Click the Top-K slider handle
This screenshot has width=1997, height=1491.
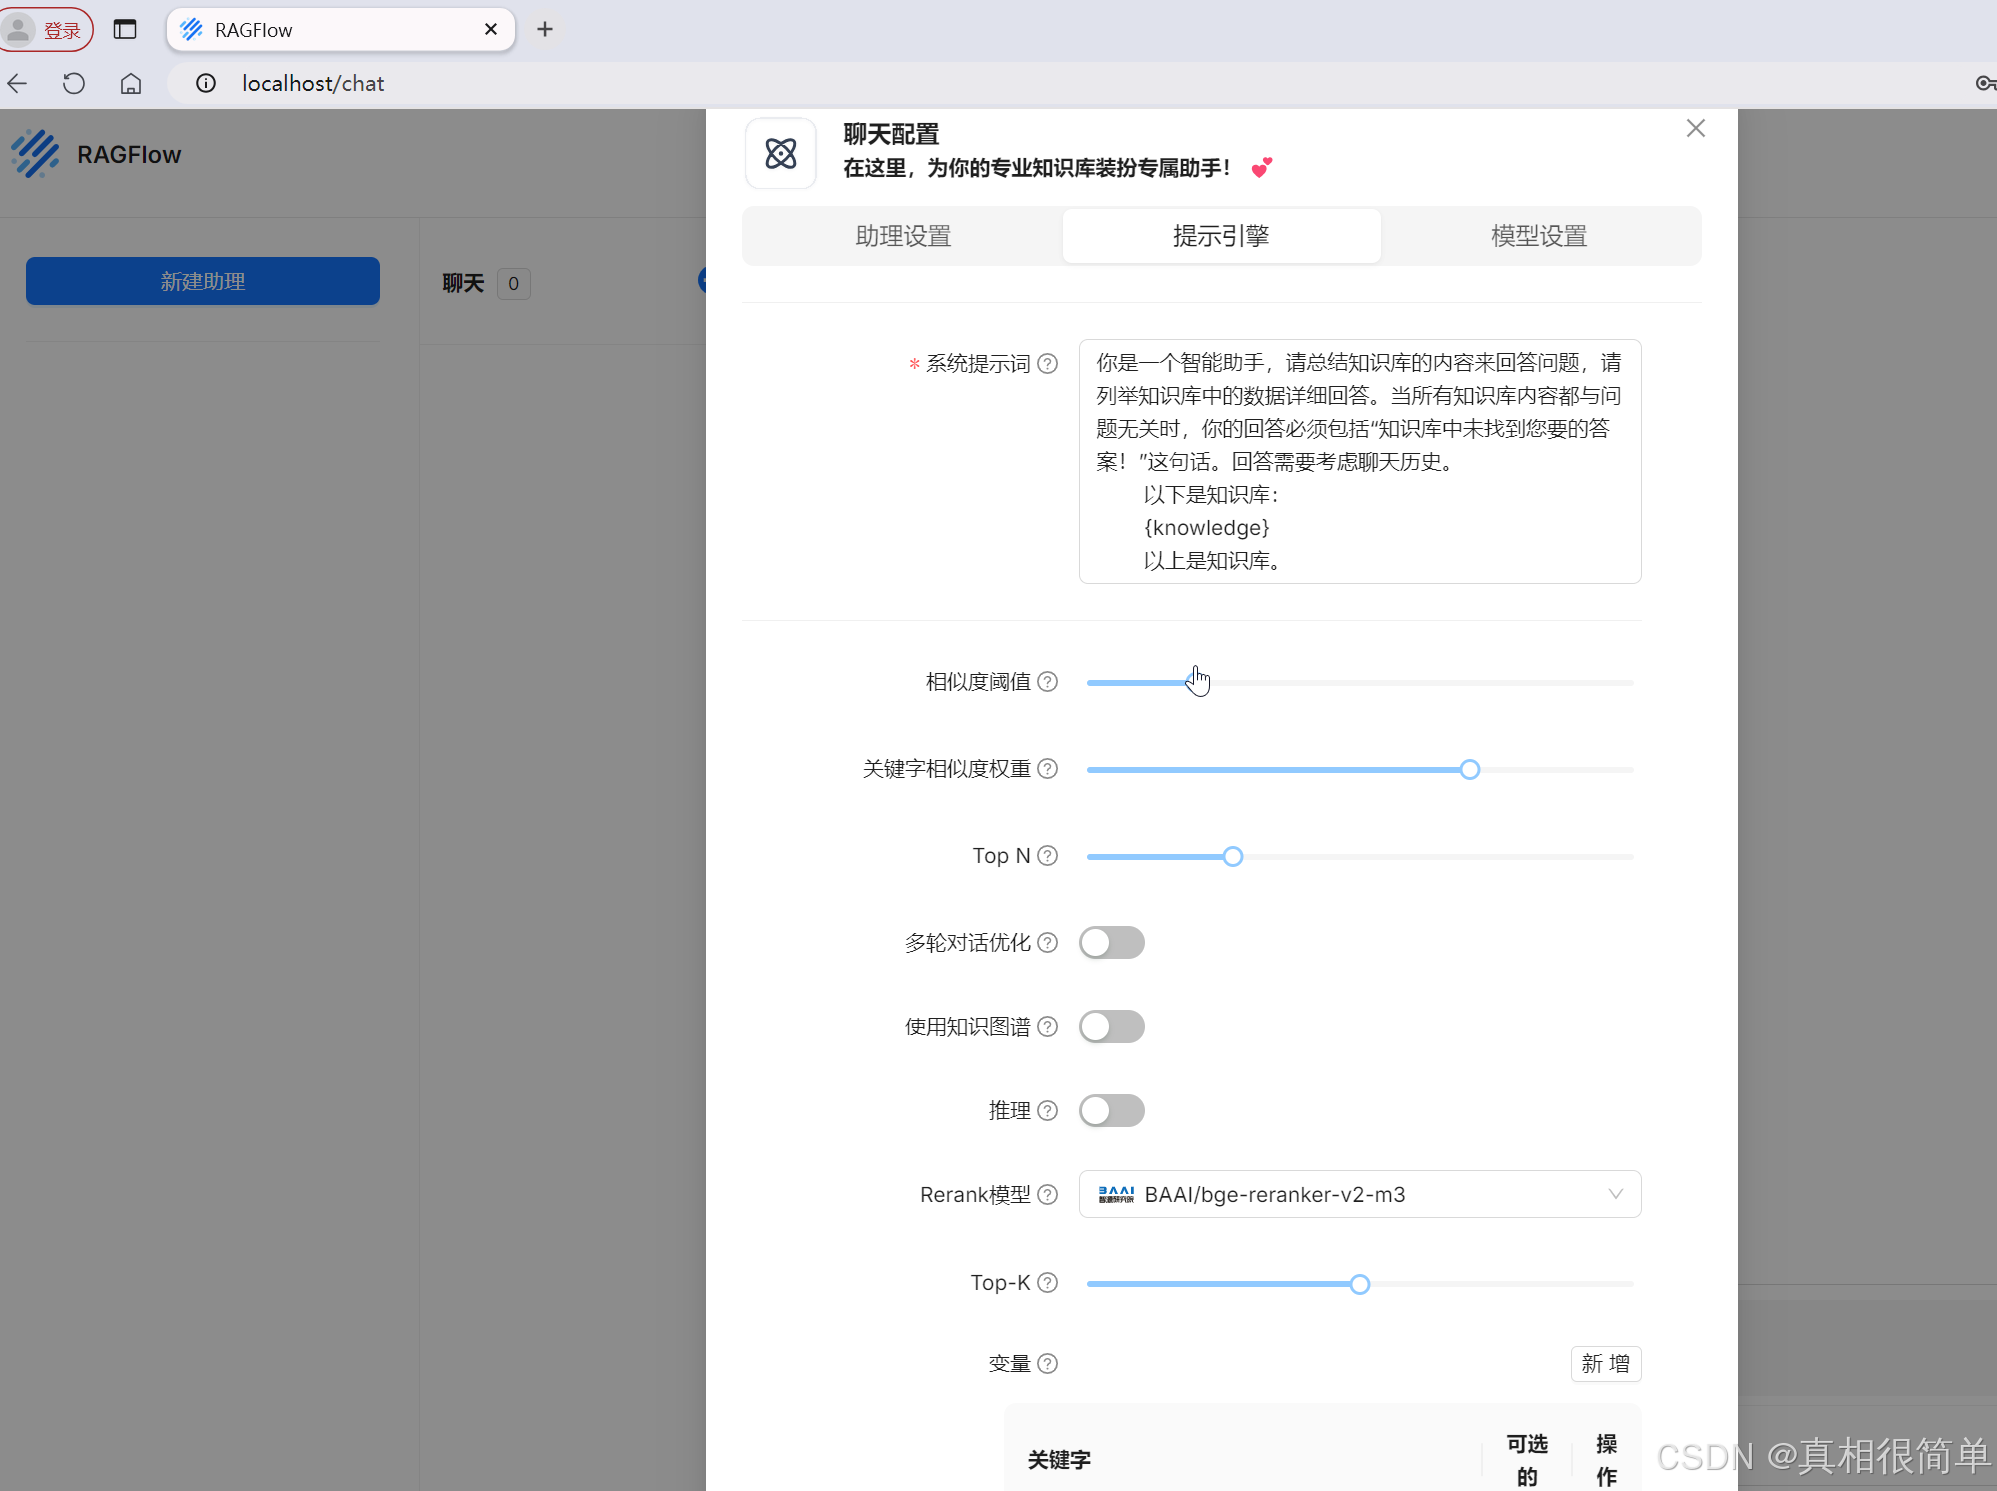pyautogui.click(x=1359, y=1285)
